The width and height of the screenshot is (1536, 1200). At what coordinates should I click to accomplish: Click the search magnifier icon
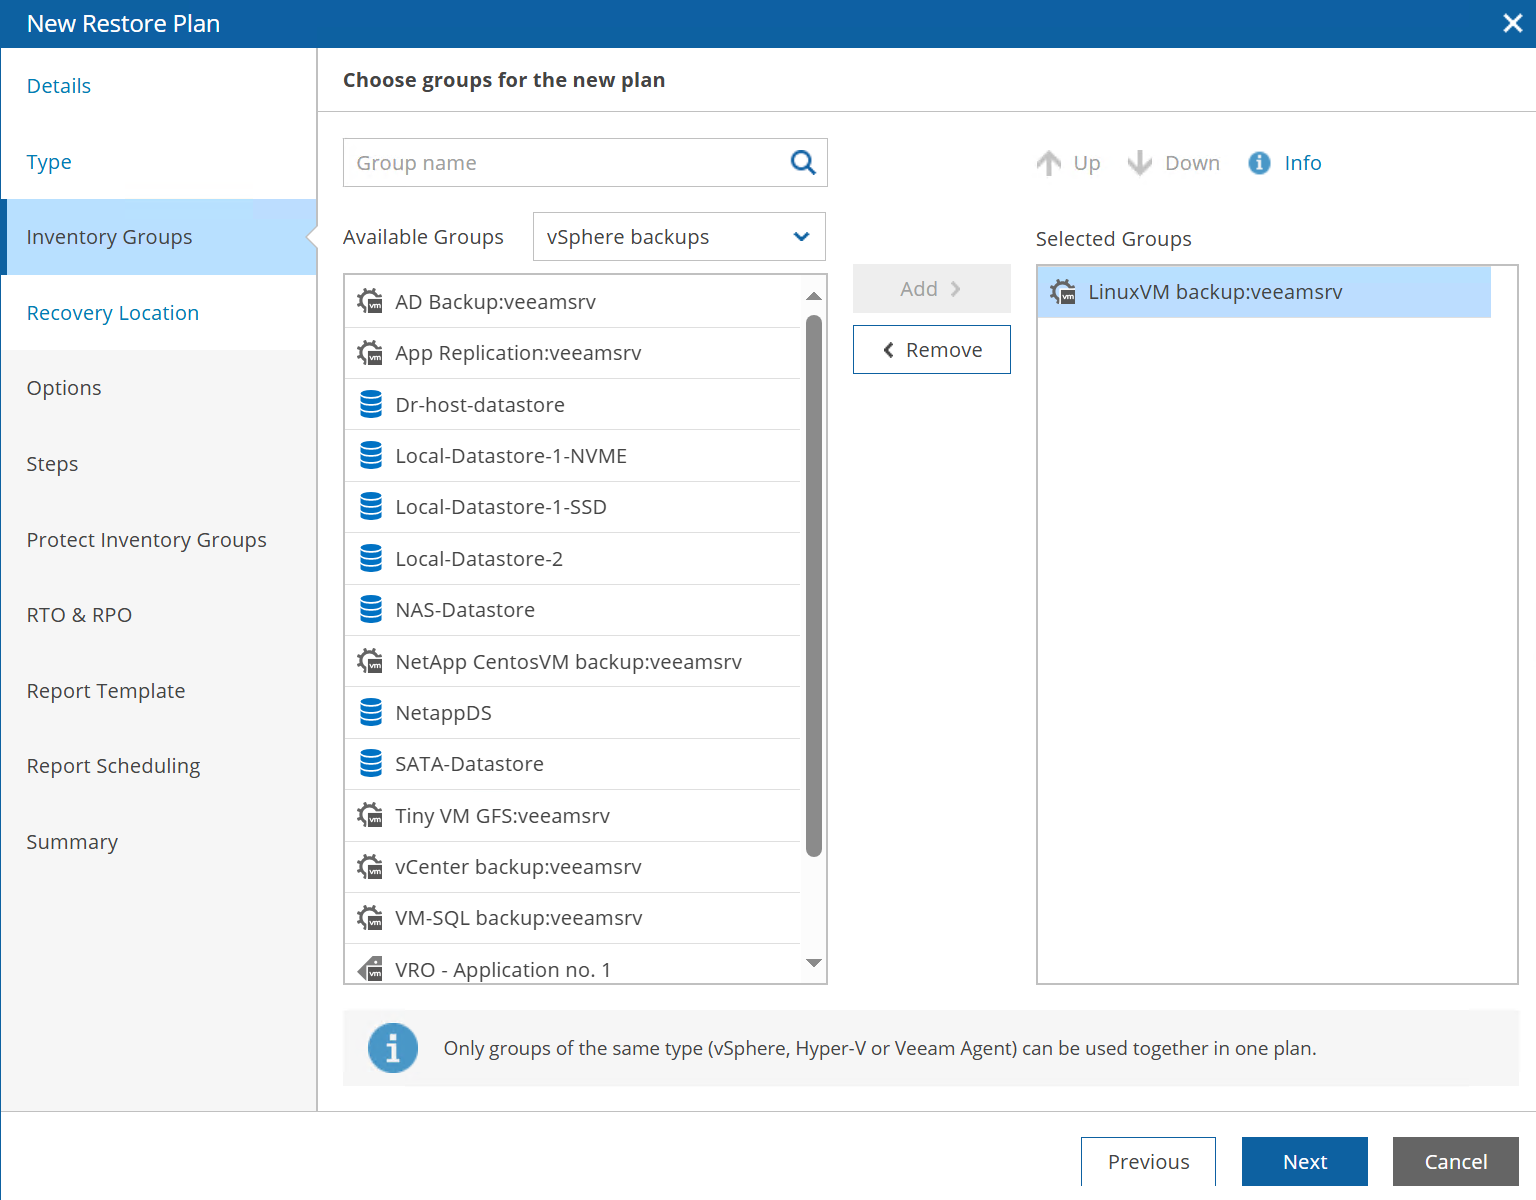[803, 162]
